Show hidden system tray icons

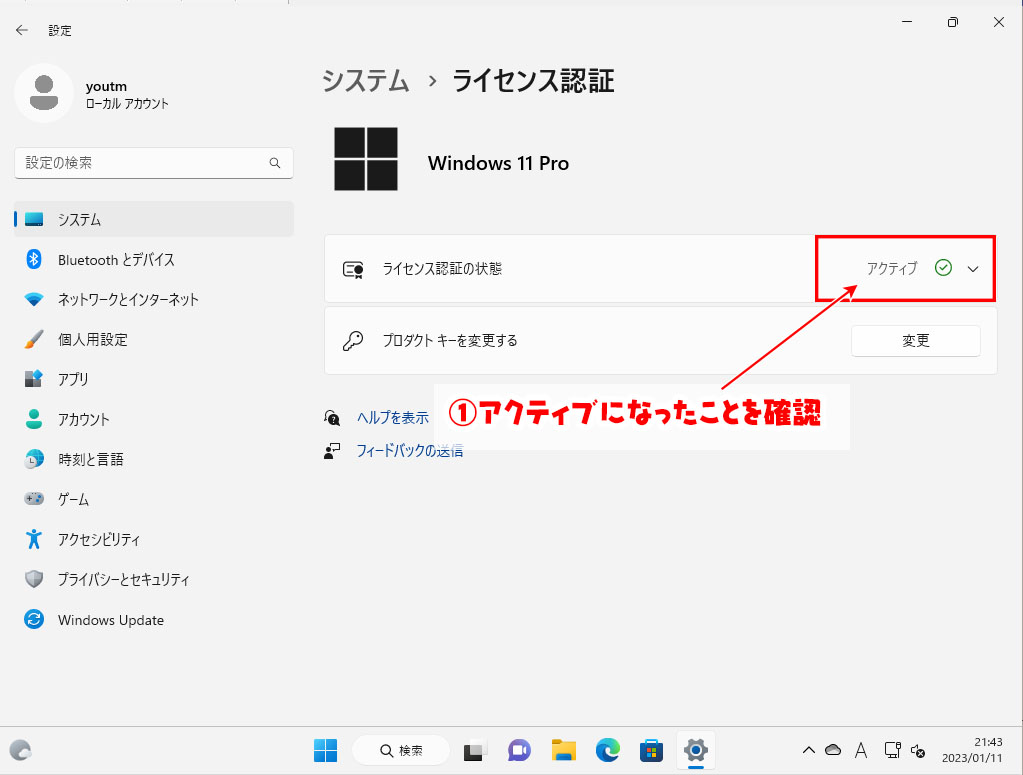click(808, 750)
